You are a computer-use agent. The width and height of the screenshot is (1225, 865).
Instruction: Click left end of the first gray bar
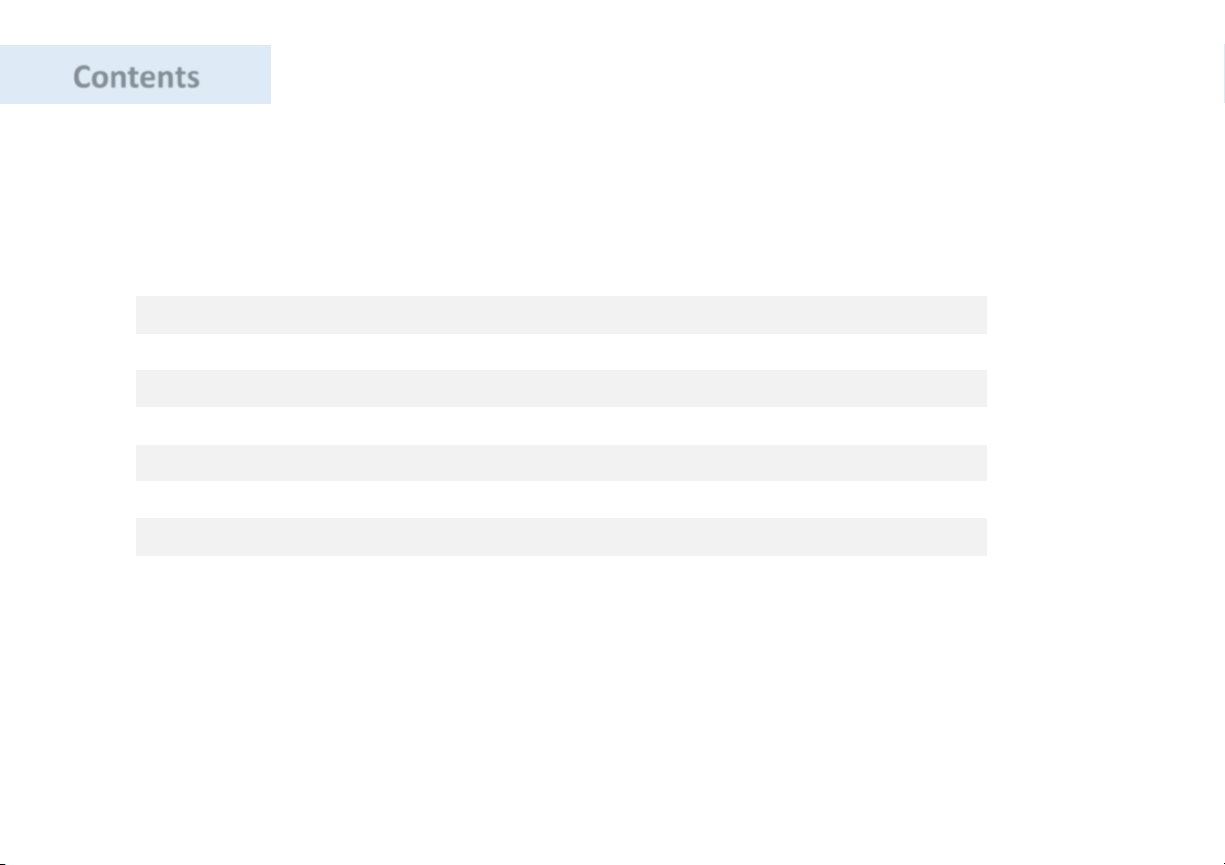tap(146, 314)
